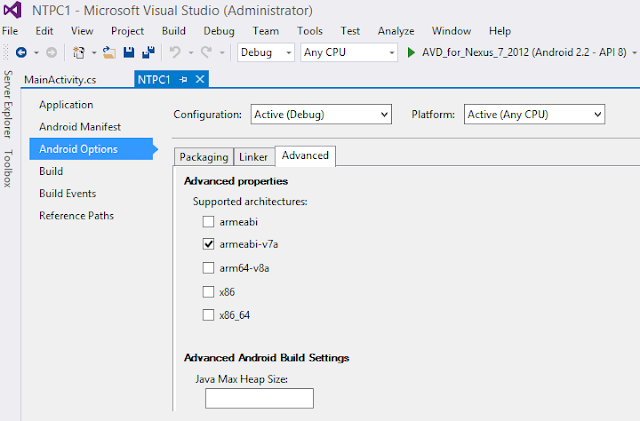Screen dimensions: 640x421
Task: Open the undo history dropdown arrow
Action: (191, 53)
